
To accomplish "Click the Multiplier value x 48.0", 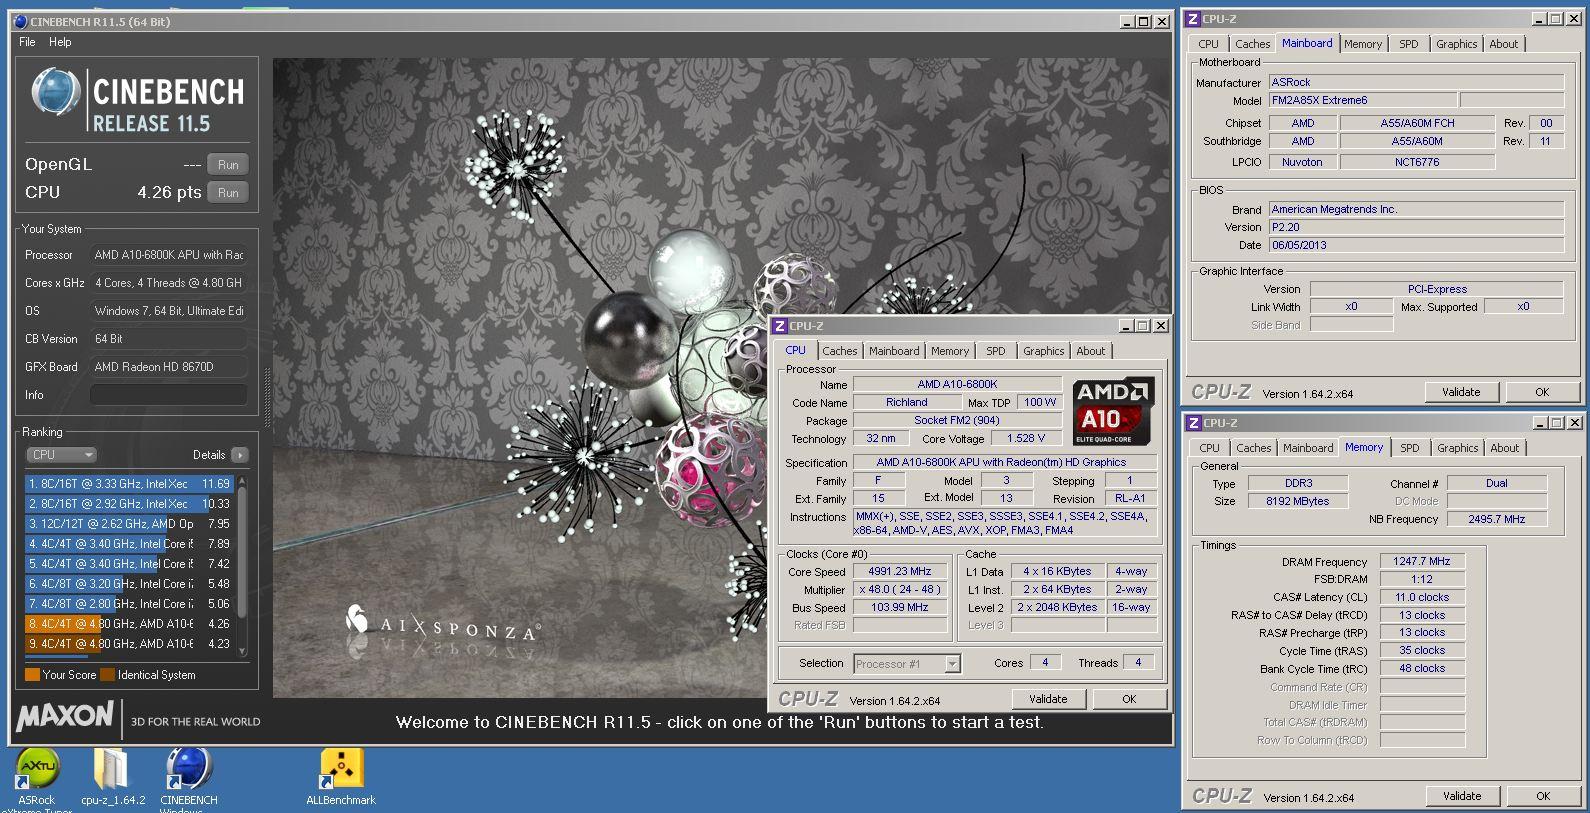I will coord(900,590).
